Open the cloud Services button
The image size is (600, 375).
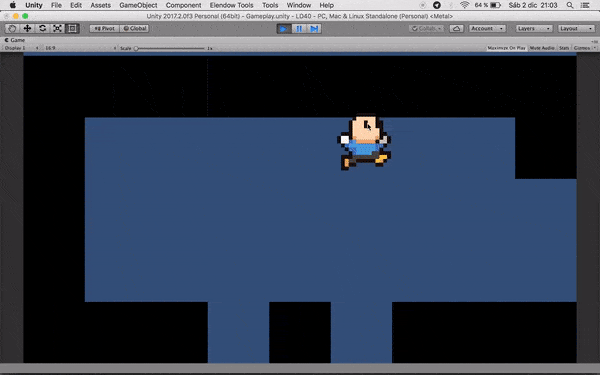457,29
